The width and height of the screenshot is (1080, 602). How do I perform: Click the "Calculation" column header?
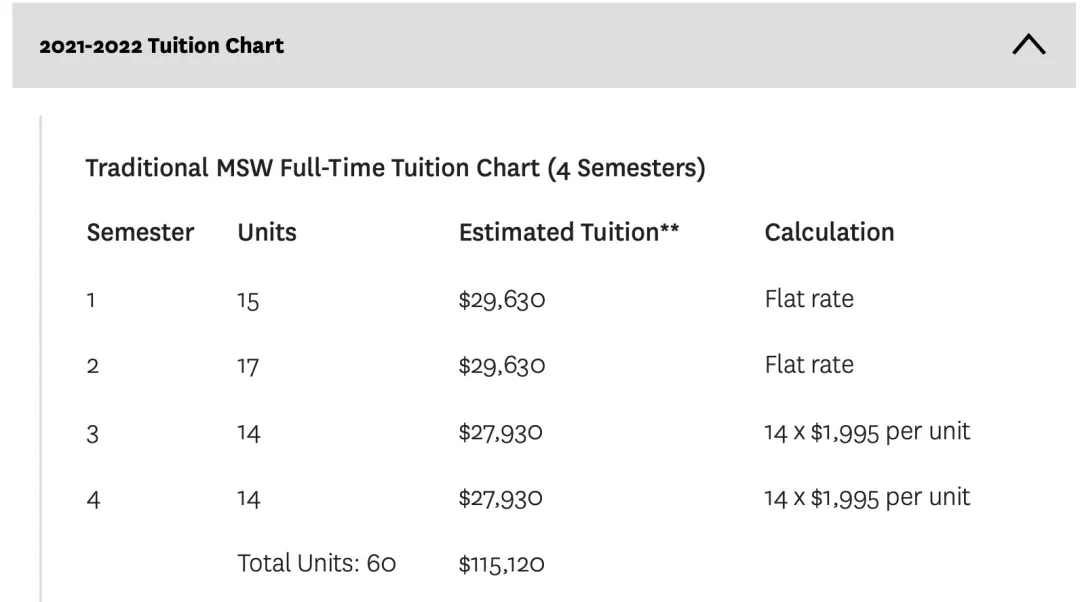click(829, 233)
